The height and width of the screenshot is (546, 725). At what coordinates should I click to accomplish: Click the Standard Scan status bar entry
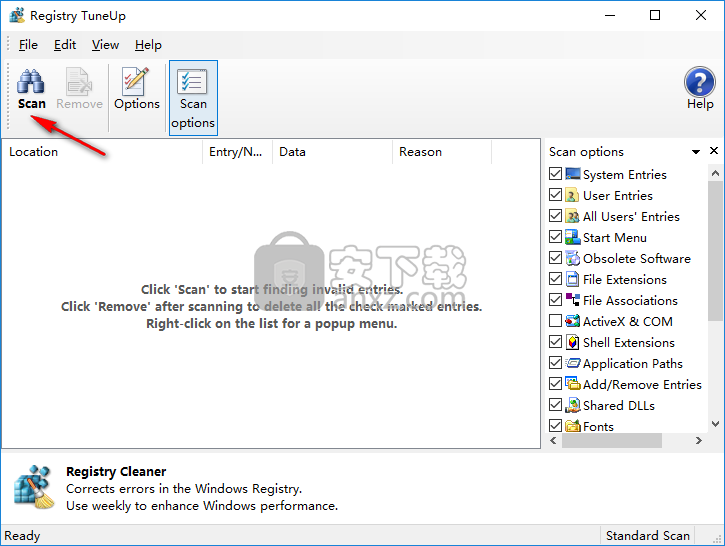point(647,535)
